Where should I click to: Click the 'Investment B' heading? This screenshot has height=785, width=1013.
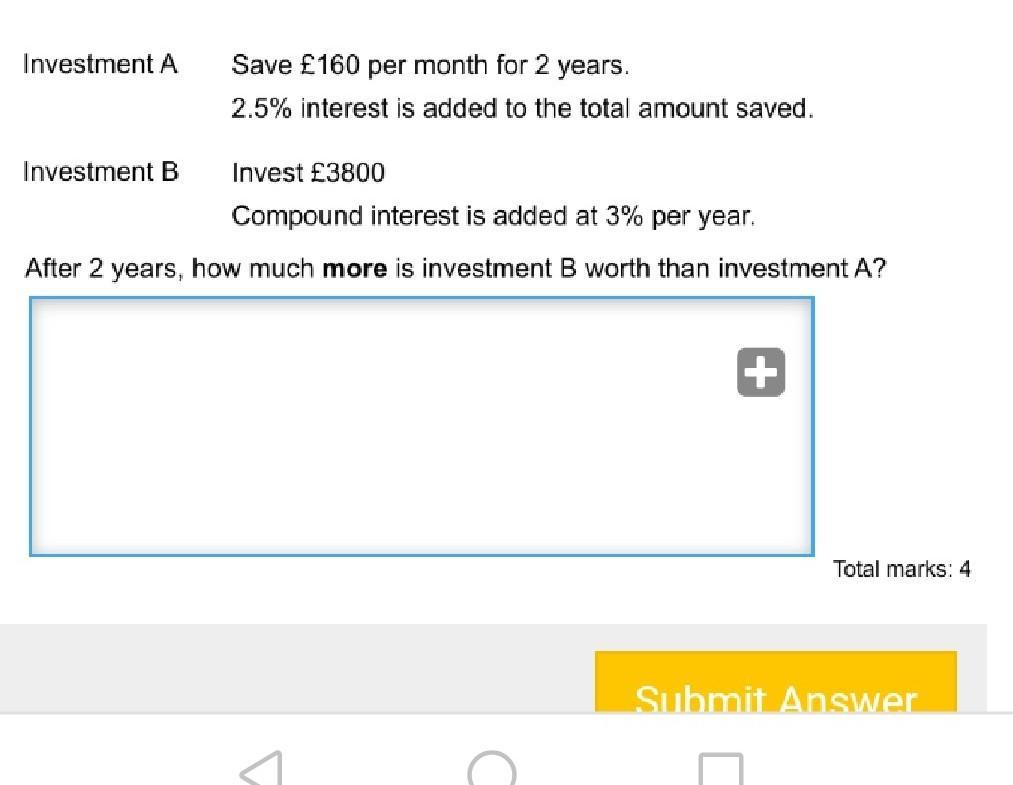(100, 172)
